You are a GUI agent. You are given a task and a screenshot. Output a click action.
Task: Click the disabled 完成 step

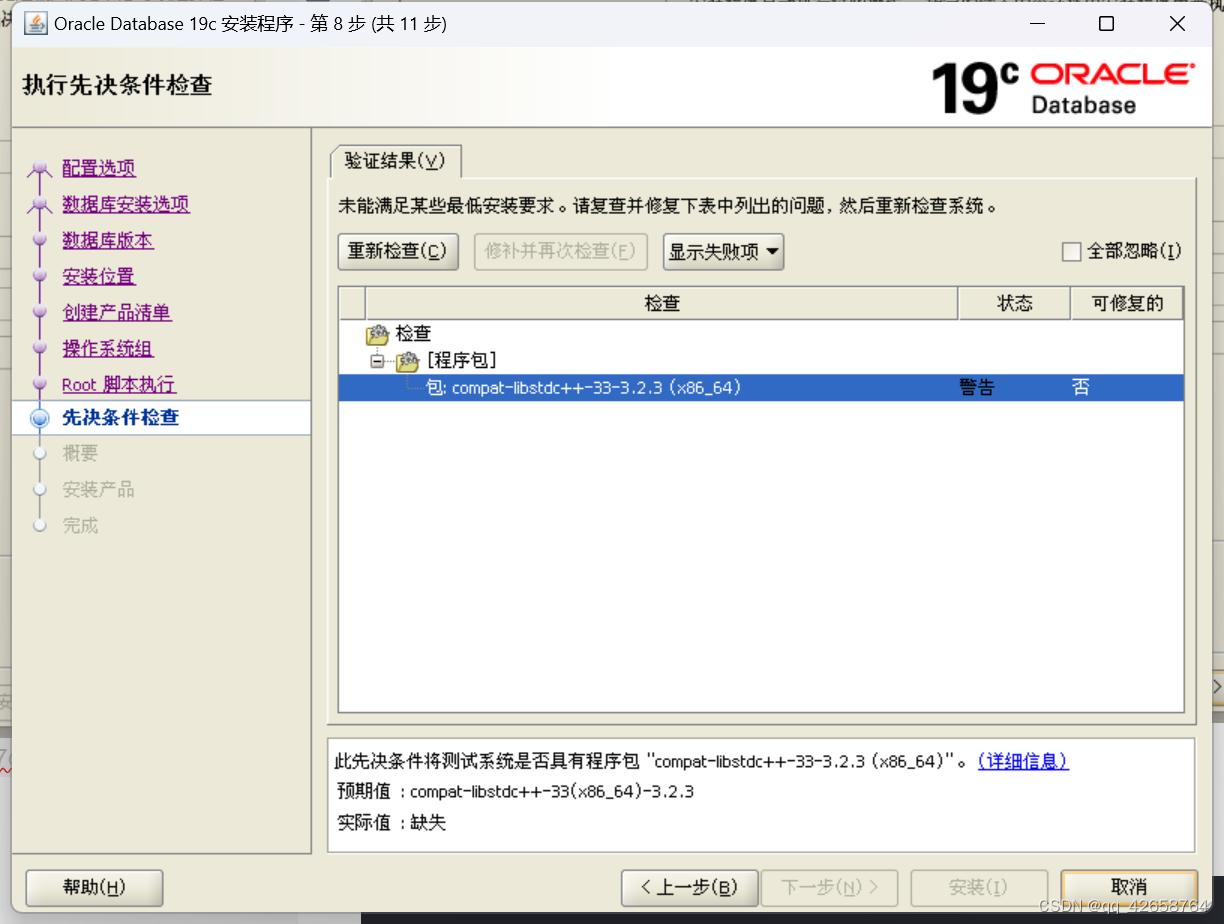tap(80, 526)
